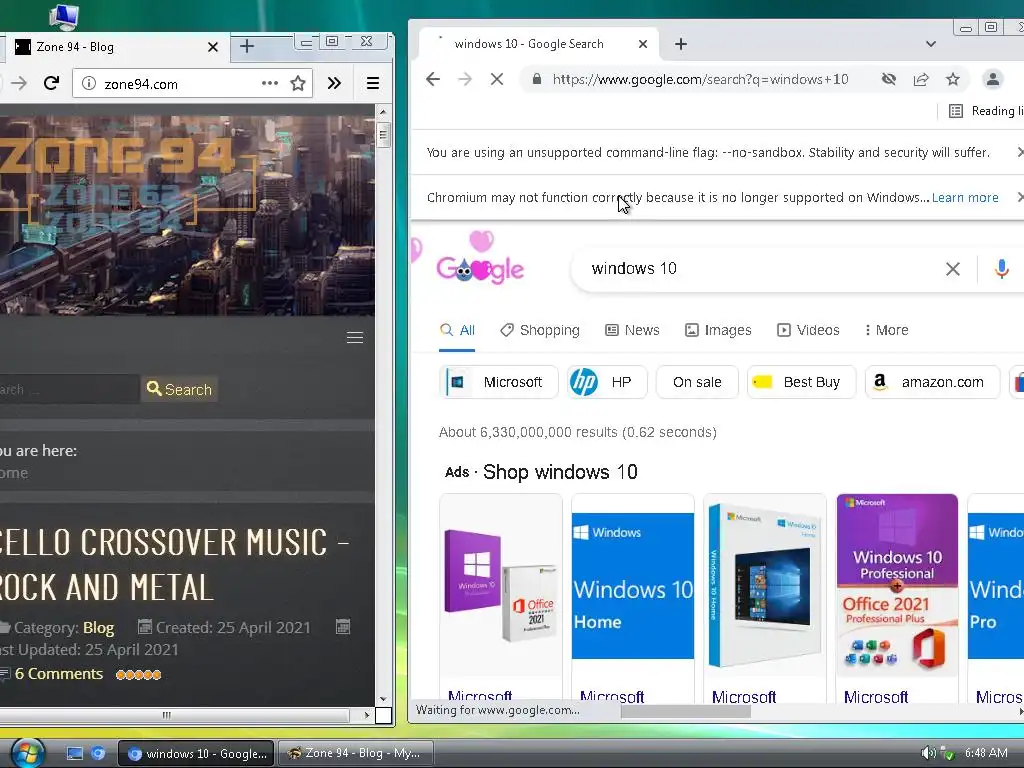Click the Firefox horizontal scrollbar right arrow
The height and width of the screenshot is (768, 1024).
pos(366,715)
